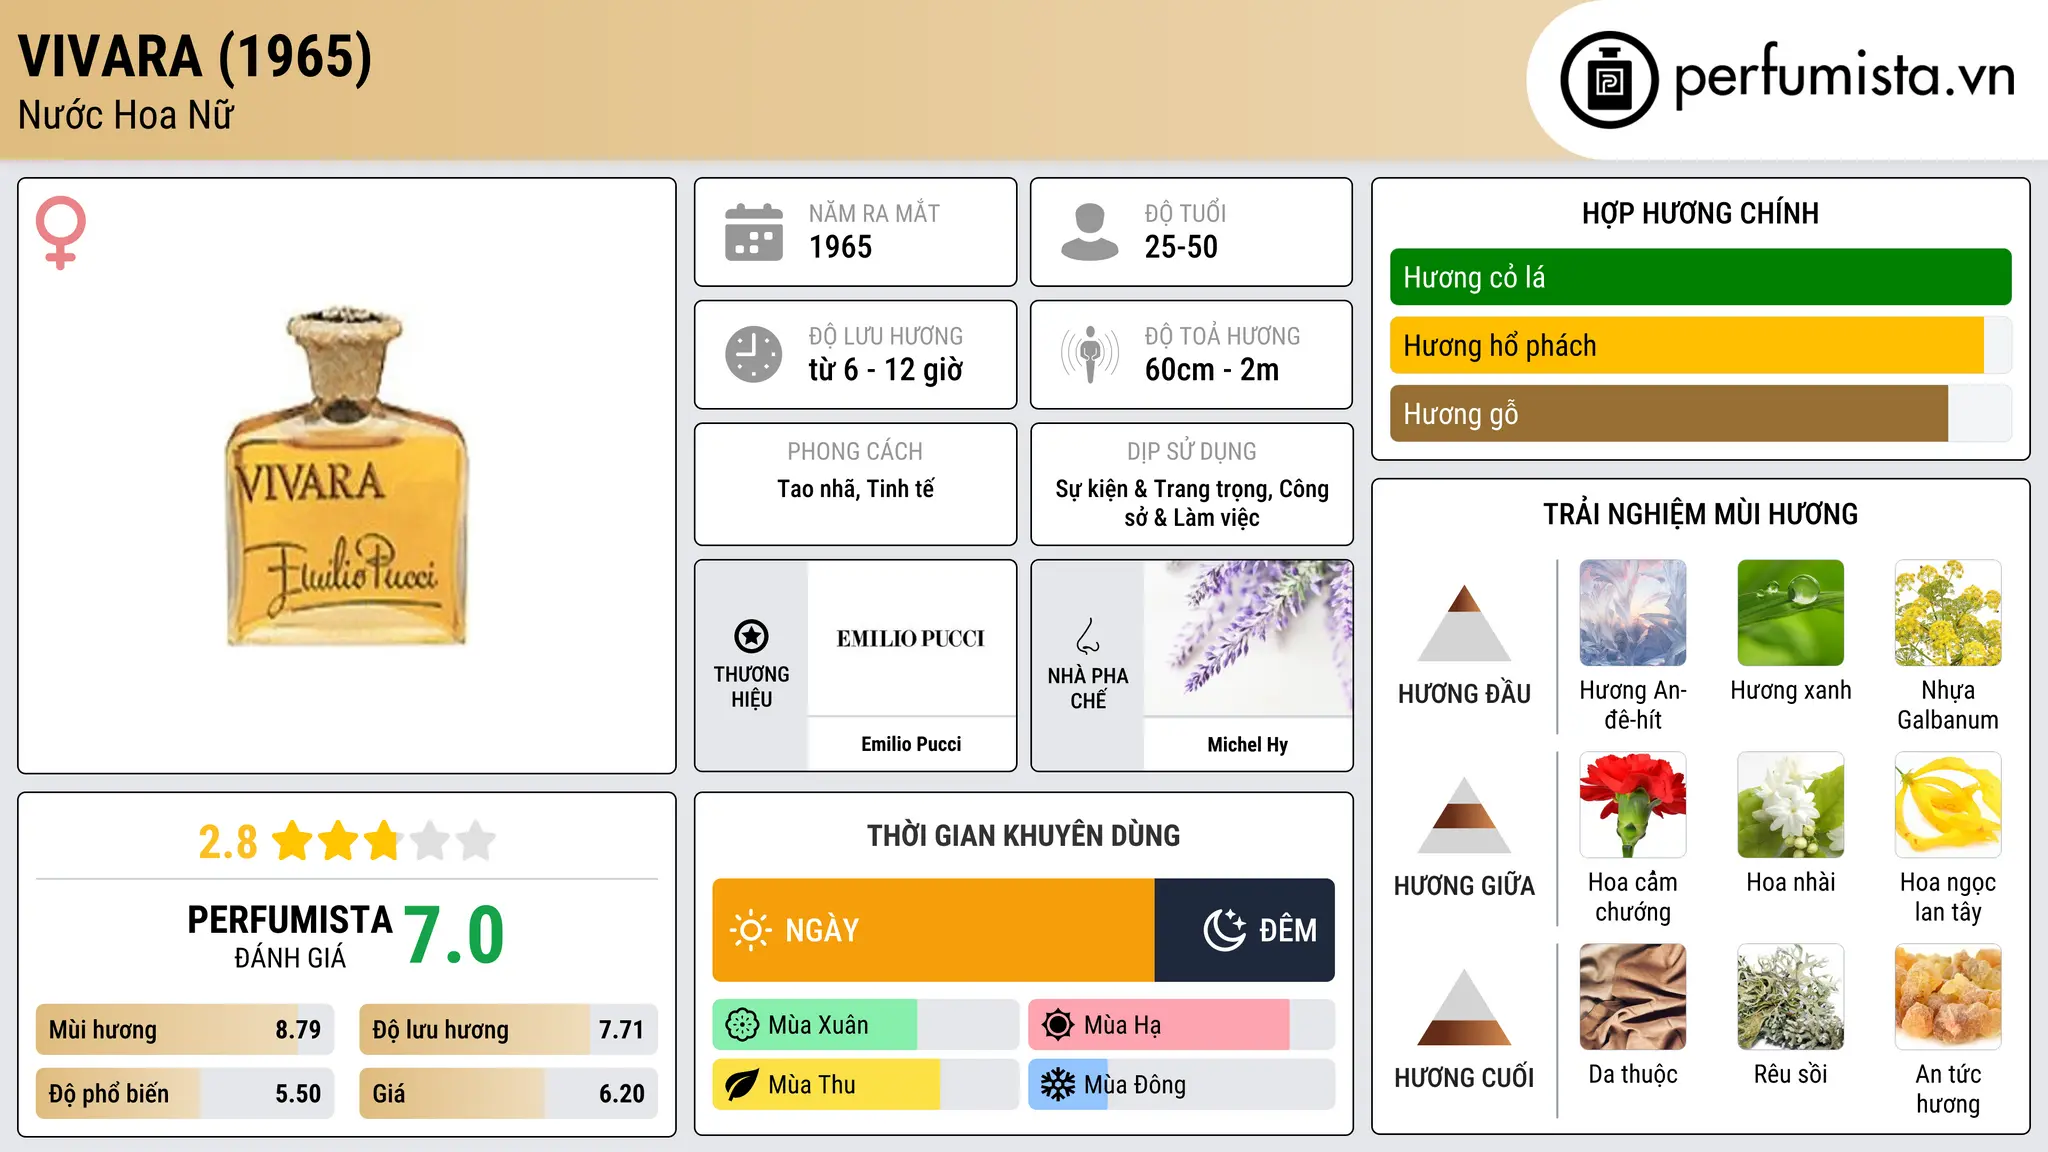Click the flower icon for Mùa Xuân
This screenshot has width=2048, height=1152.
click(x=742, y=1025)
